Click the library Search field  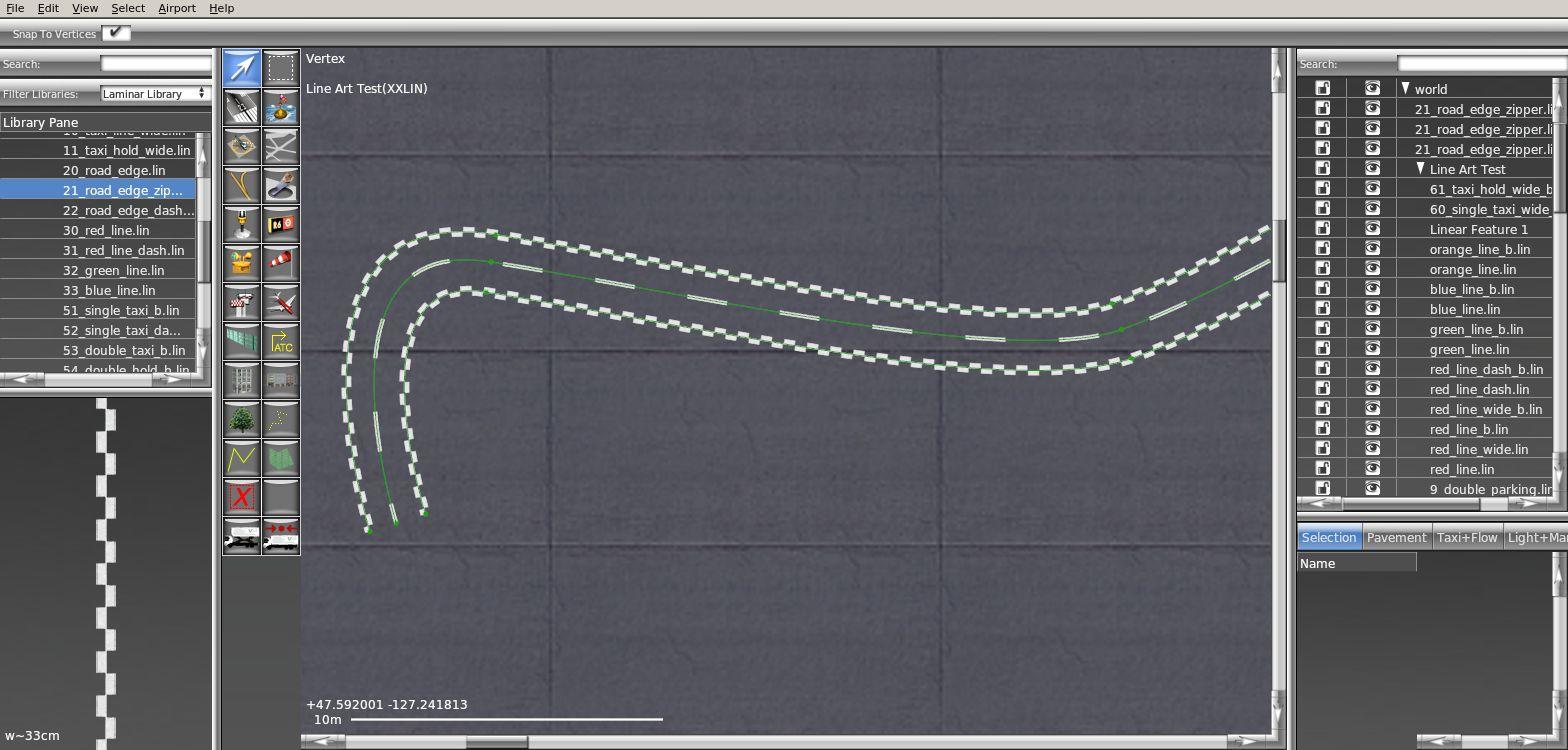(156, 64)
